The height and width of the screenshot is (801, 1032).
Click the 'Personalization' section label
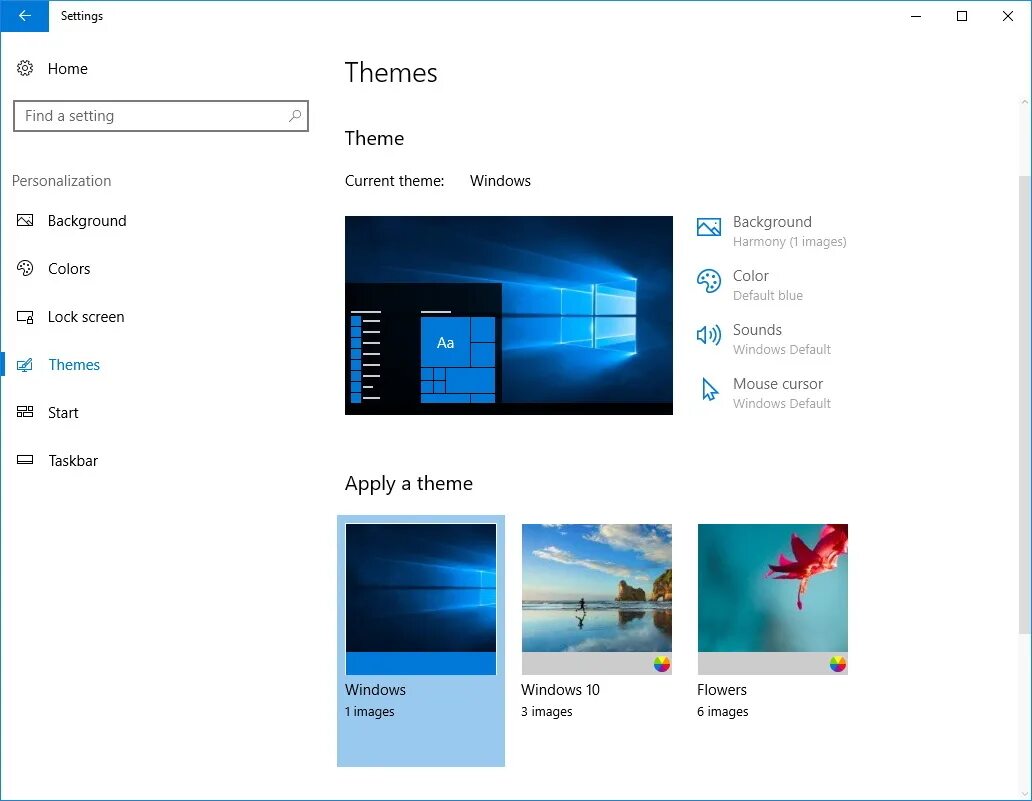point(62,181)
